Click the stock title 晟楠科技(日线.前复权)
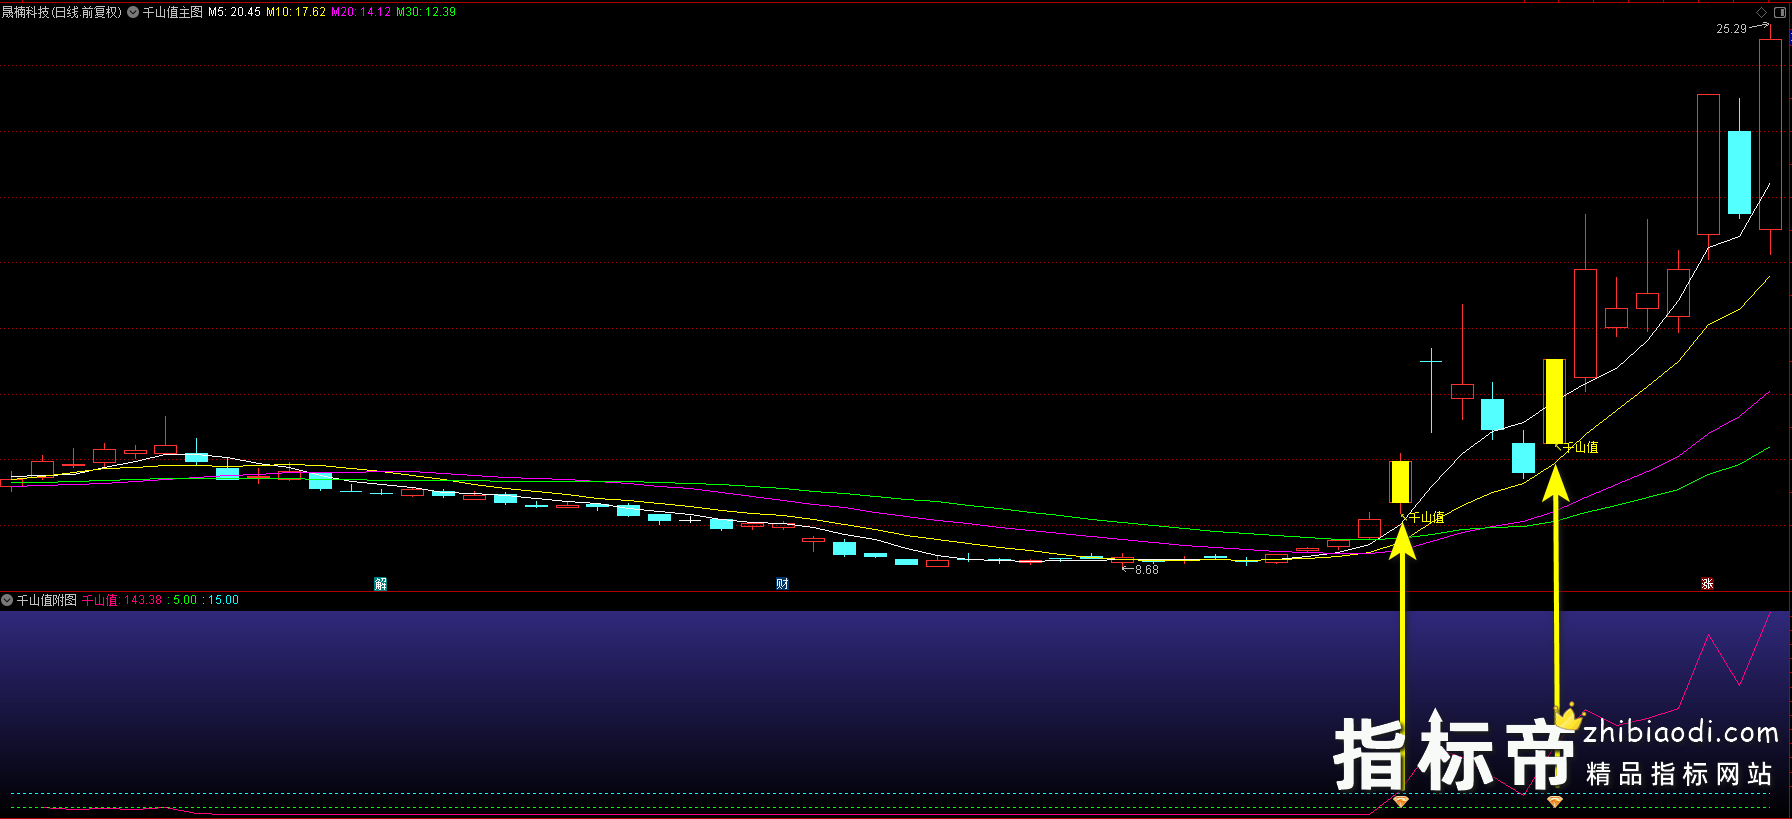Image resolution: width=1792 pixels, height=819 pixels. coord(62,12)
